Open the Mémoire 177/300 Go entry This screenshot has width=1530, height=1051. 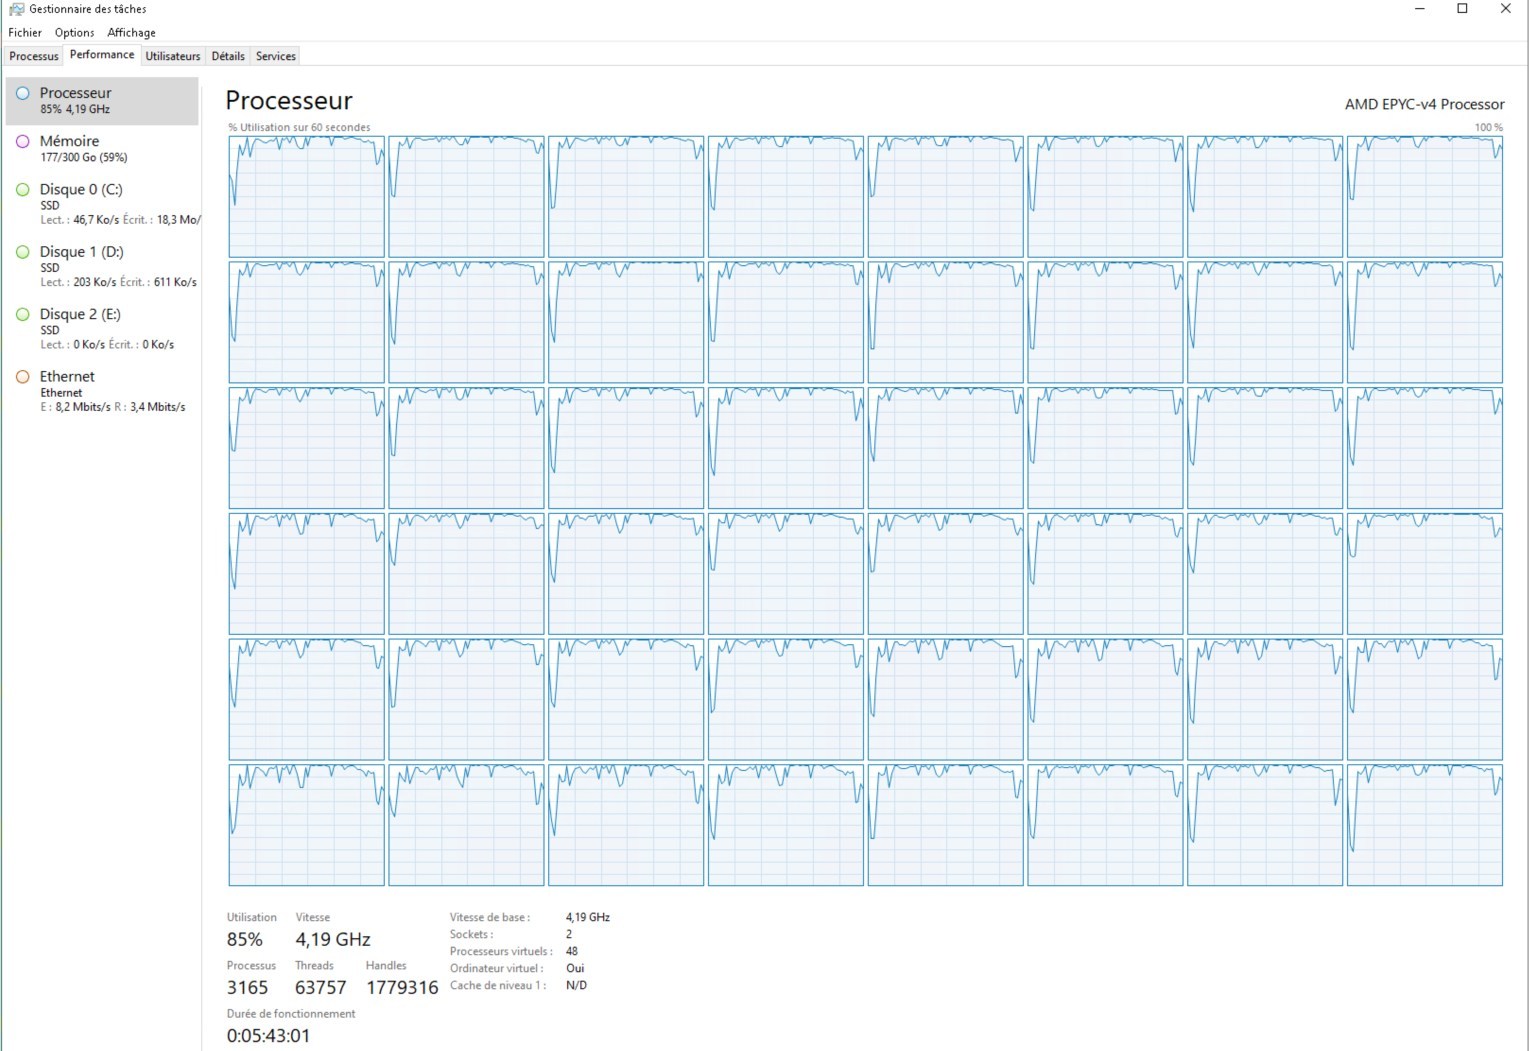(102, 149)
